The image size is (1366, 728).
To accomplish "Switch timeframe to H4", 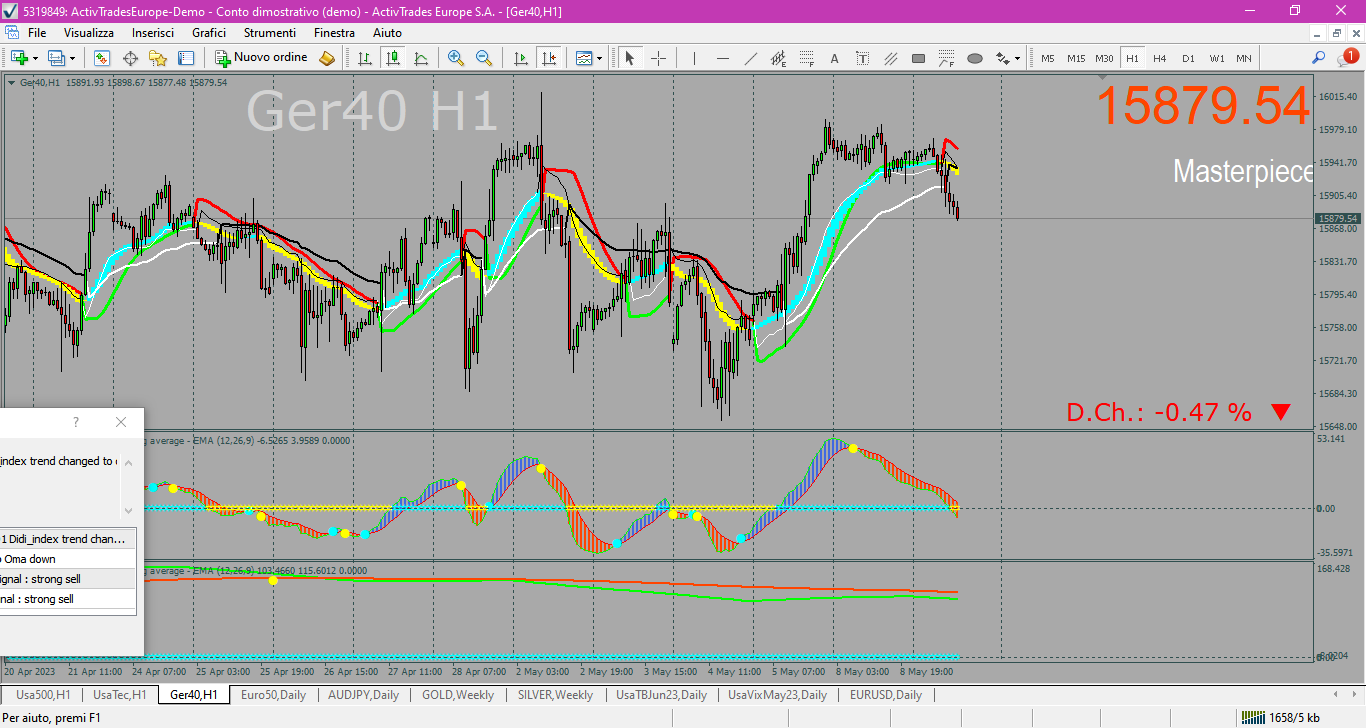I will coord(1160,58).
